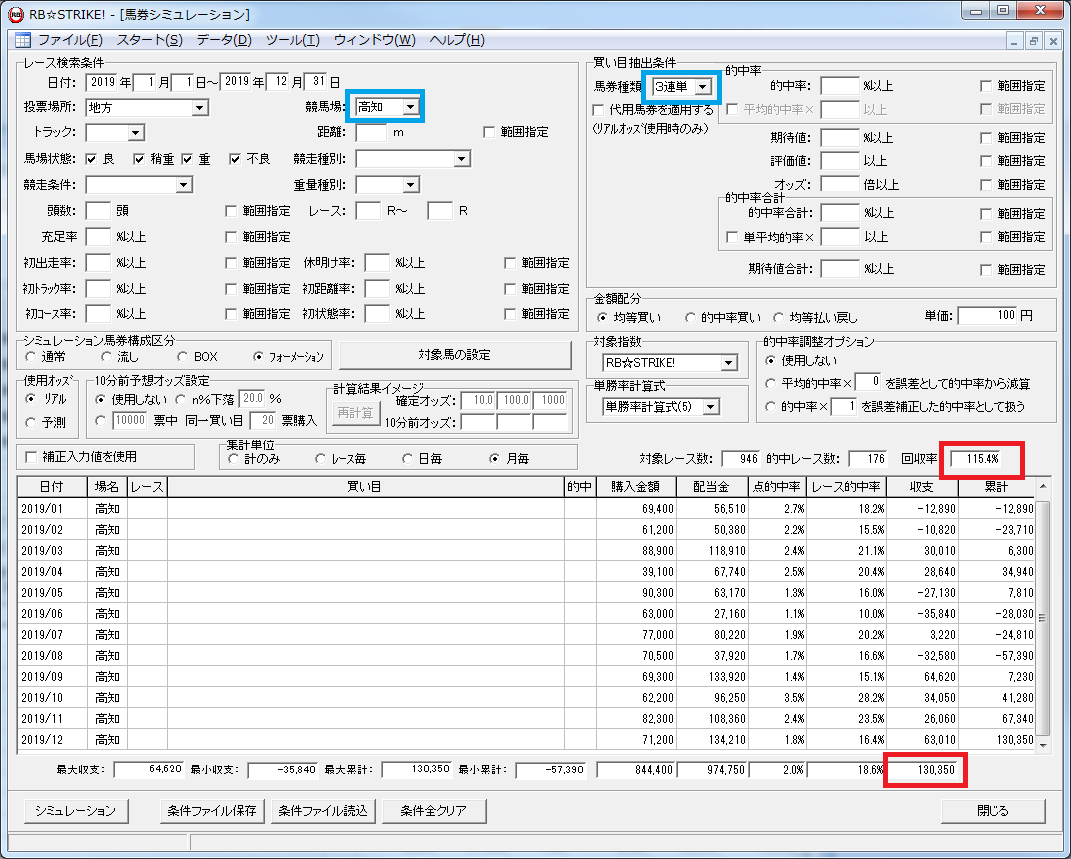
Task: Enable 範囲指定 checkbox next to 距離
Action: pyautogui.click(x=489, y=132)
